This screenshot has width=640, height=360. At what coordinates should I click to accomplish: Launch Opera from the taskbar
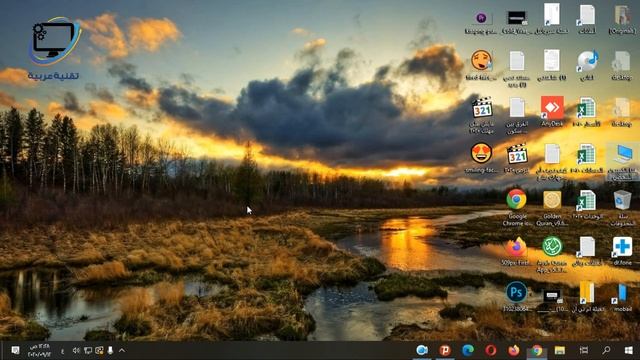(x=491, y=350)
